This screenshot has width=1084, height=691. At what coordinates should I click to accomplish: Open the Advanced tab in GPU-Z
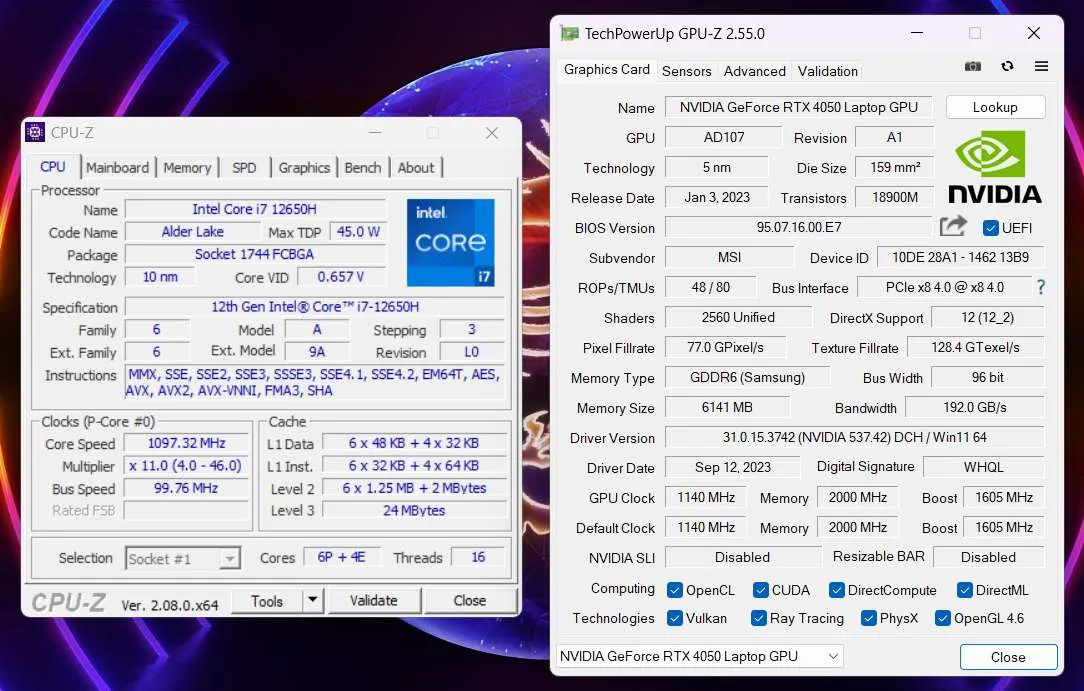click(x=755, y=71)
